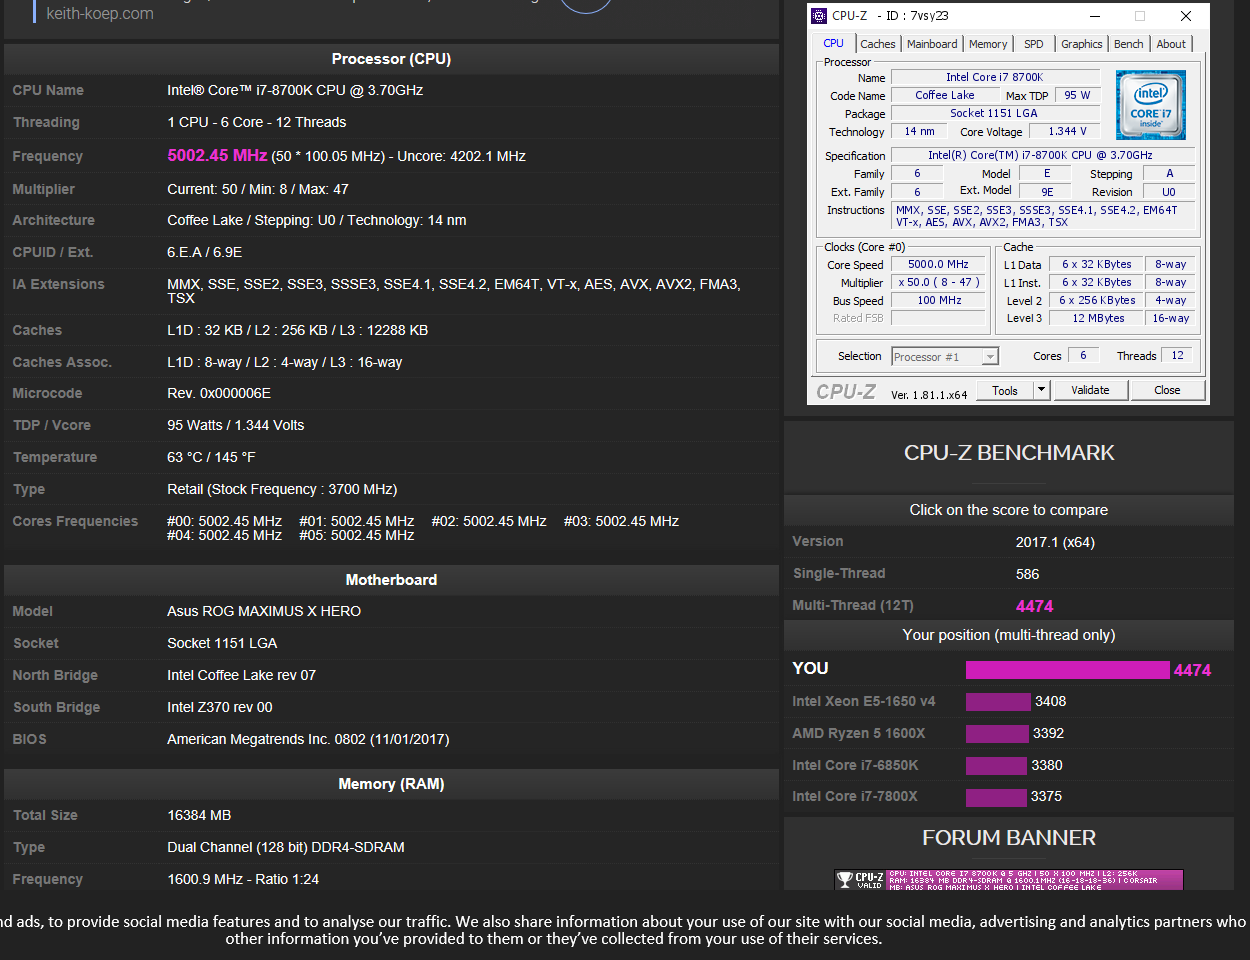Click the Intel Core i7-6850K score bar

[x=996, y=766]
